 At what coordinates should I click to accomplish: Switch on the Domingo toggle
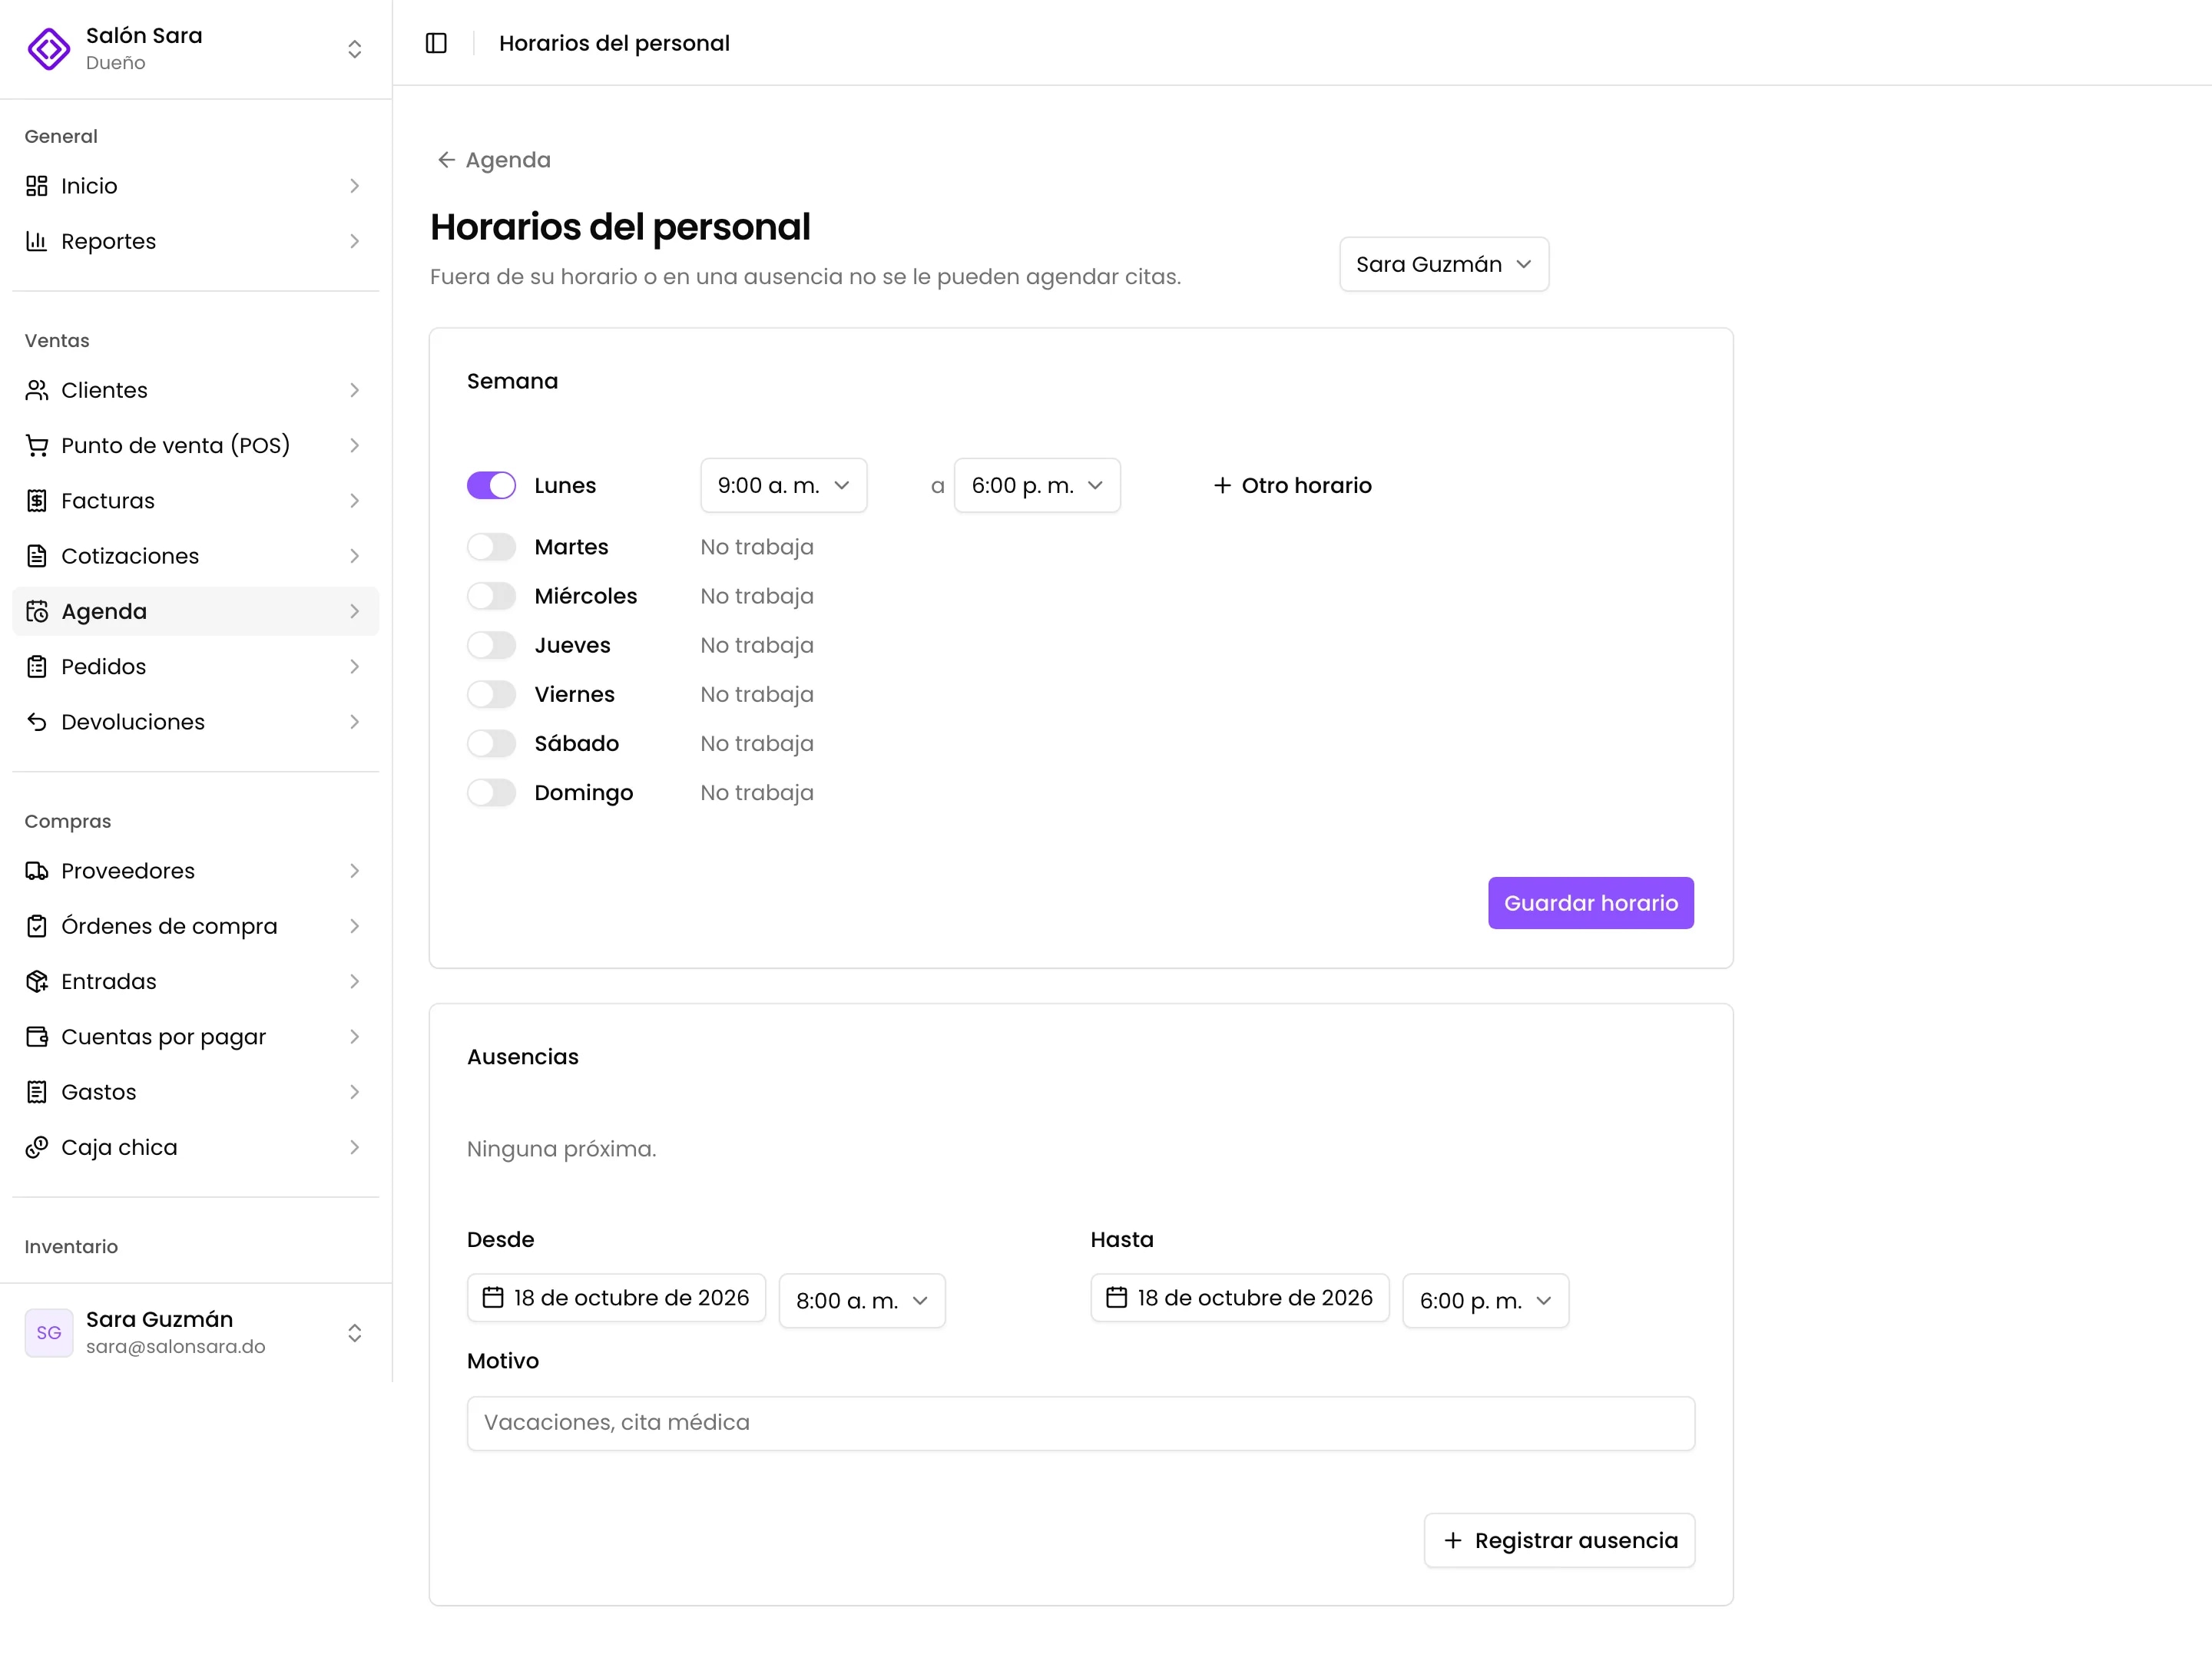pos(491,793)
